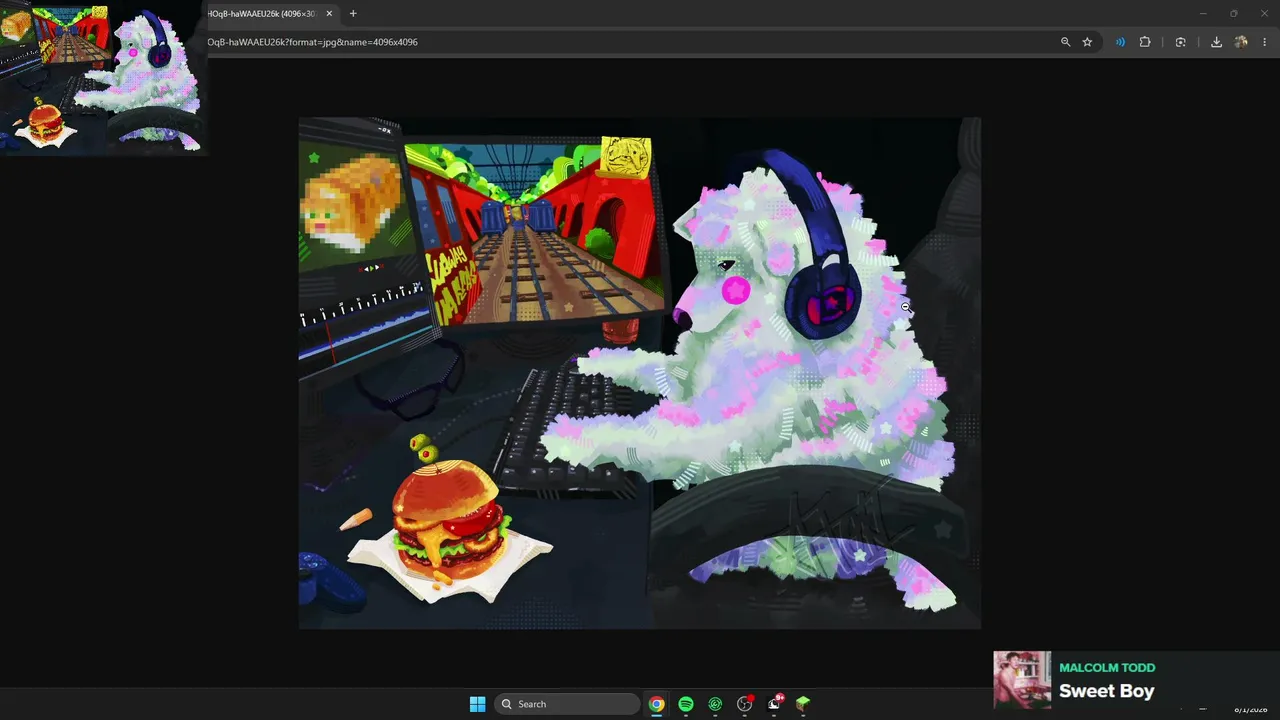Viewport: 1280px width, 720px height.
Task: Click the address bar URL
Action: click(313, 42)
